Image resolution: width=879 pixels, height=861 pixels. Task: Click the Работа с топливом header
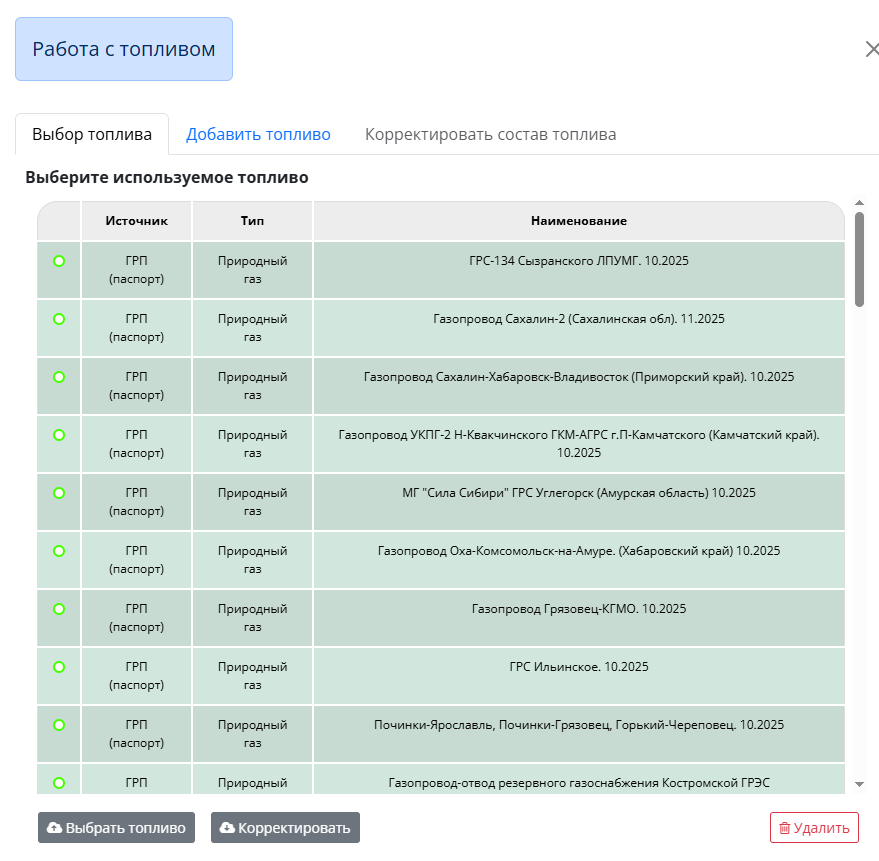coord(124,49)
